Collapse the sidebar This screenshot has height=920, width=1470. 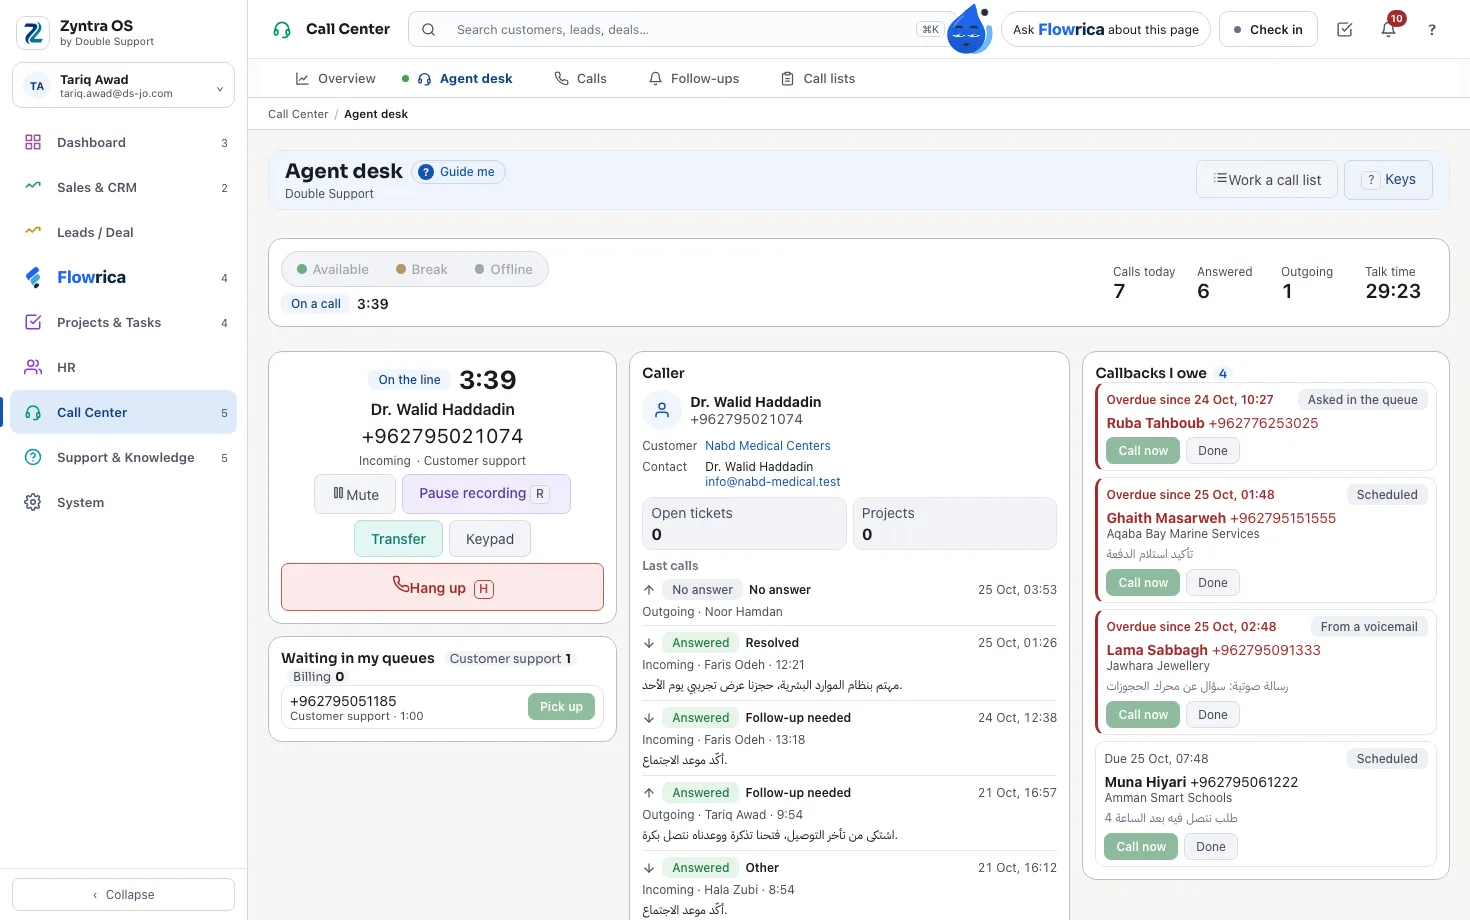[x=124, y=895]
